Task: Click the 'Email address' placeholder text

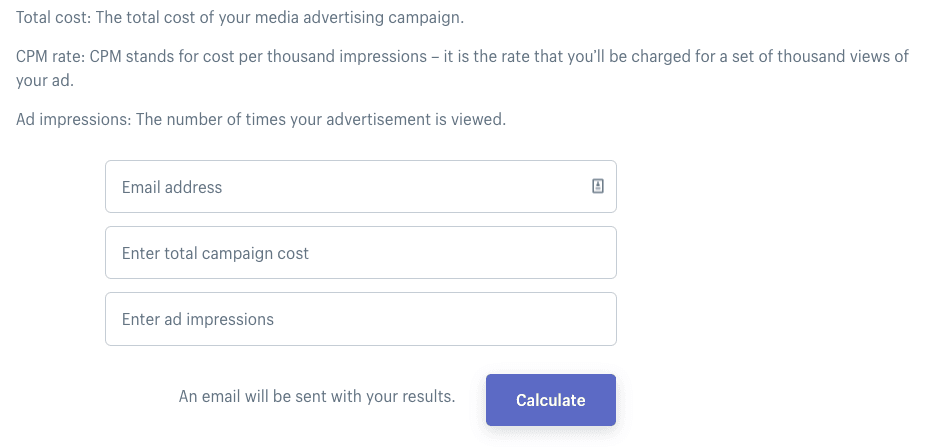Action: tap(172, 187)
